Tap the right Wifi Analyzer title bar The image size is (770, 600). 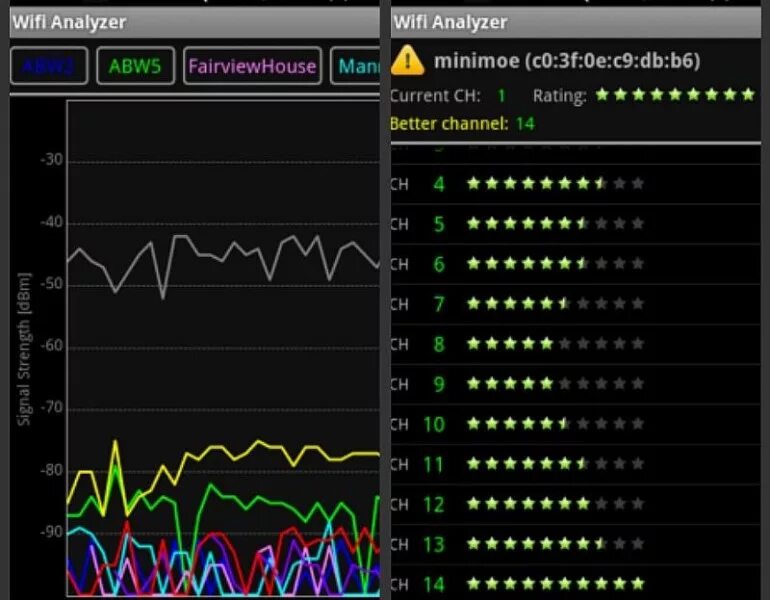(x=576, y=22)
